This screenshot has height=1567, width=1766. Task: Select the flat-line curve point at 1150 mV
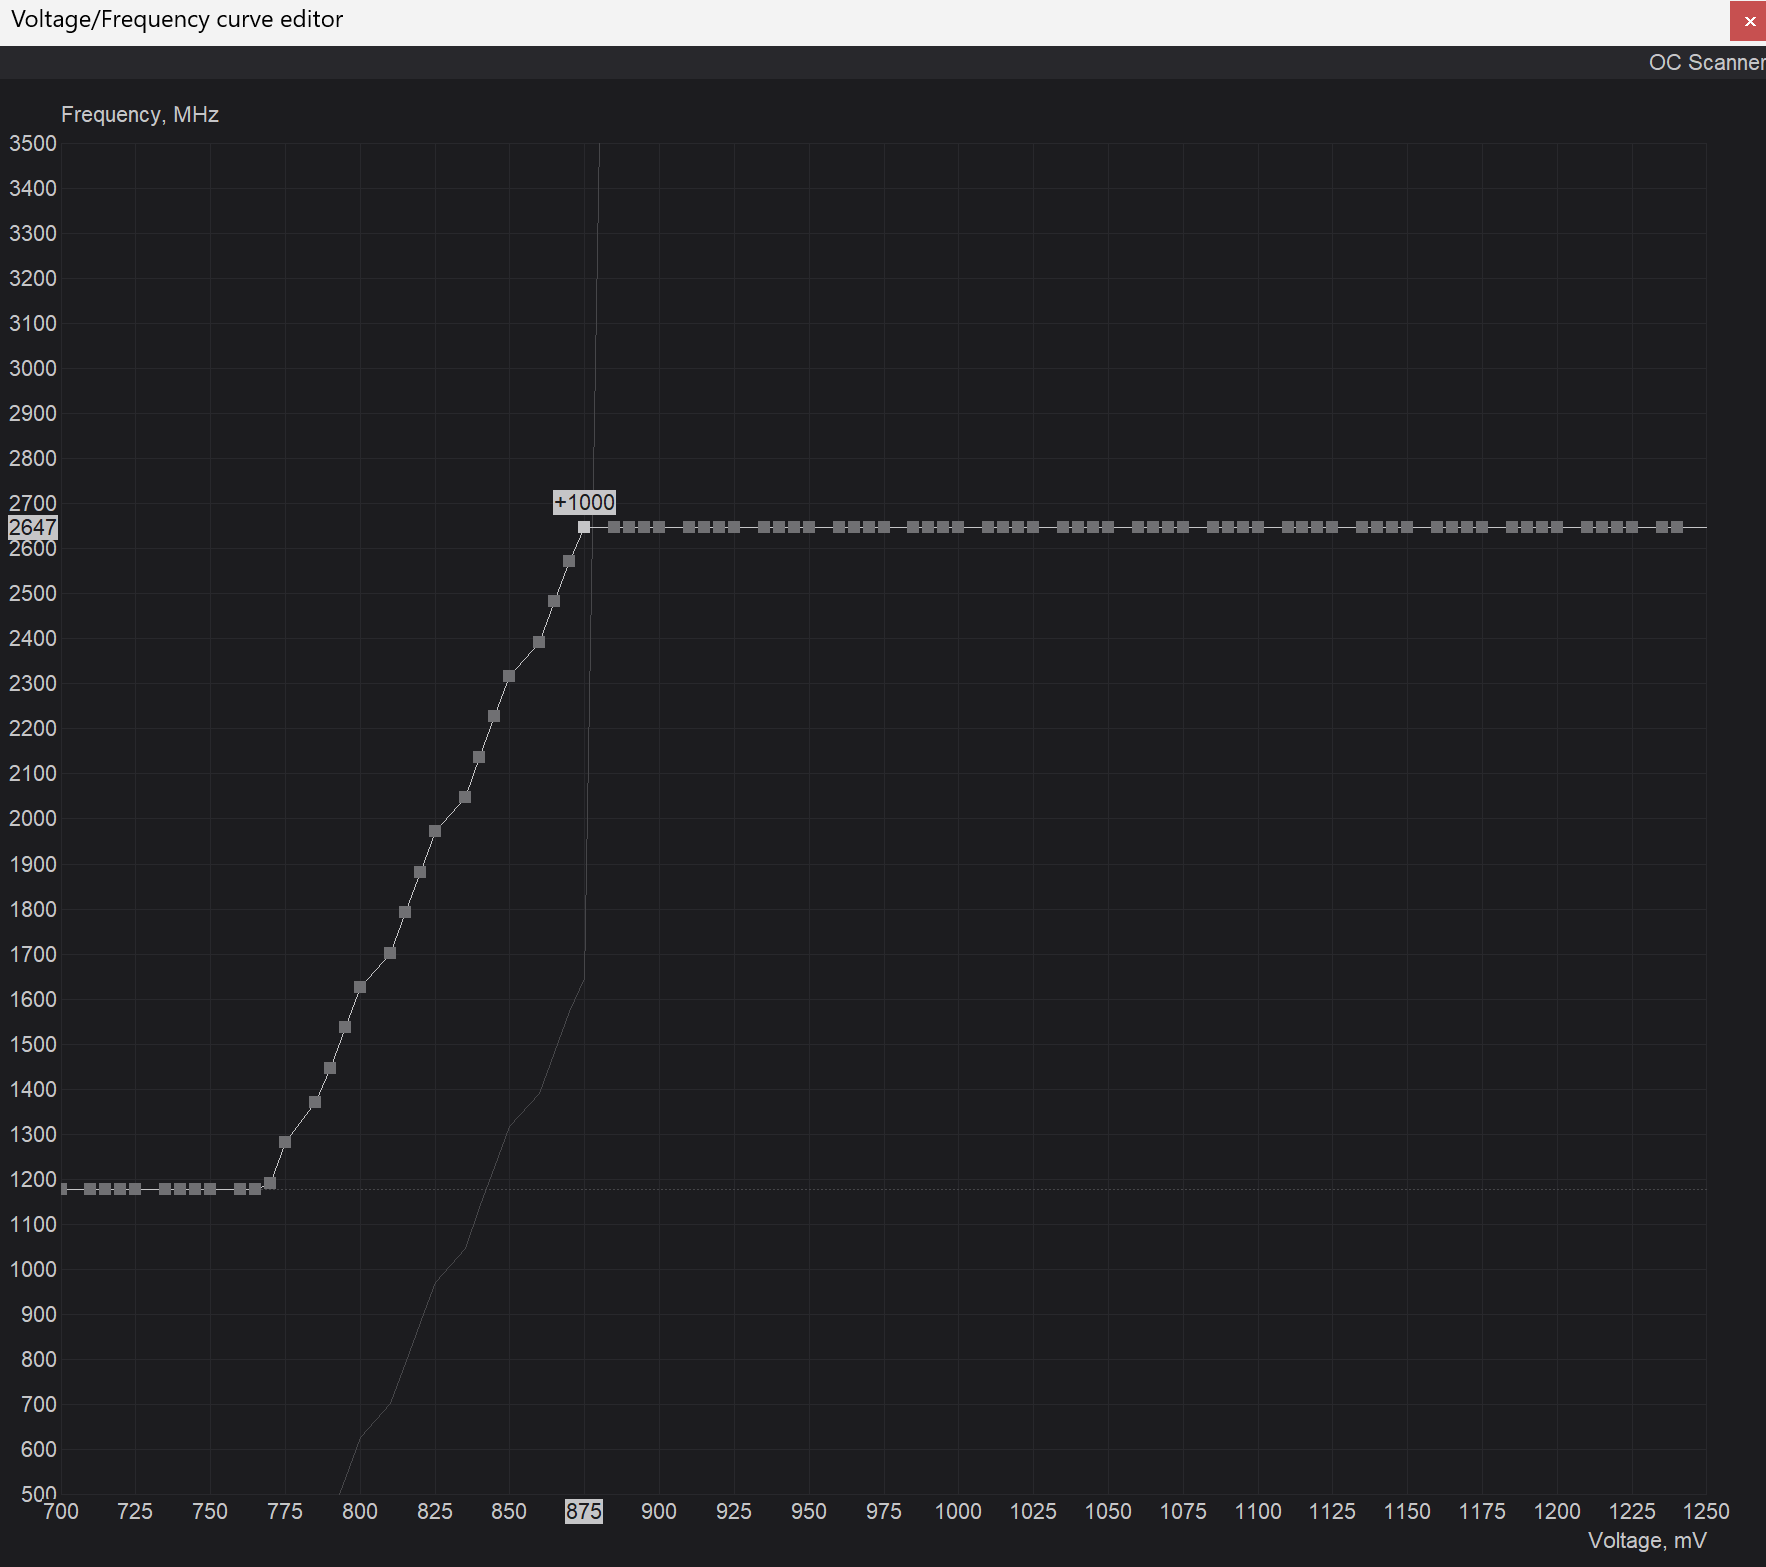pyautogui.click(x=1407, y=527)
